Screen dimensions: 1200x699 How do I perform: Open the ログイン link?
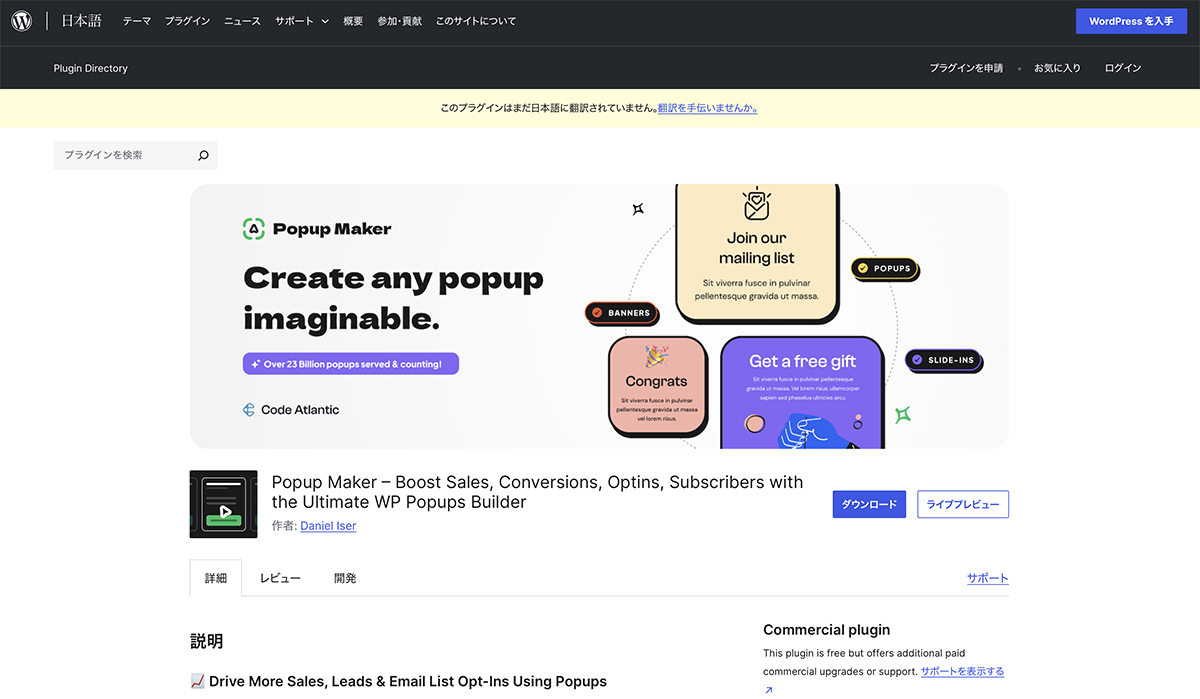pos(1122,68)
